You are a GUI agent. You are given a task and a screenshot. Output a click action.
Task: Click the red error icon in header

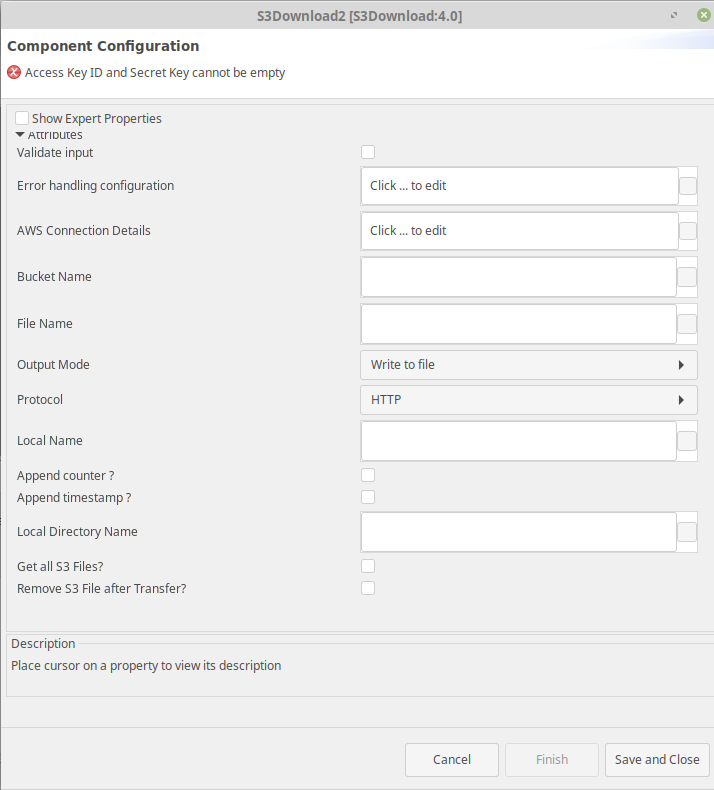coord(14,73)
